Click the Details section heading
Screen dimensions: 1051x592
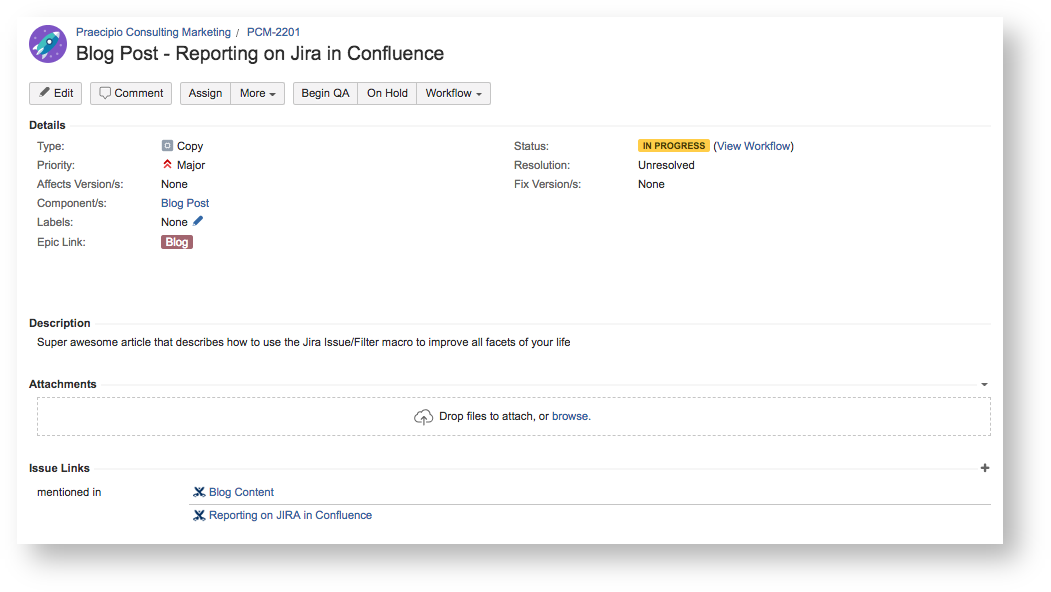coord(47,125)
